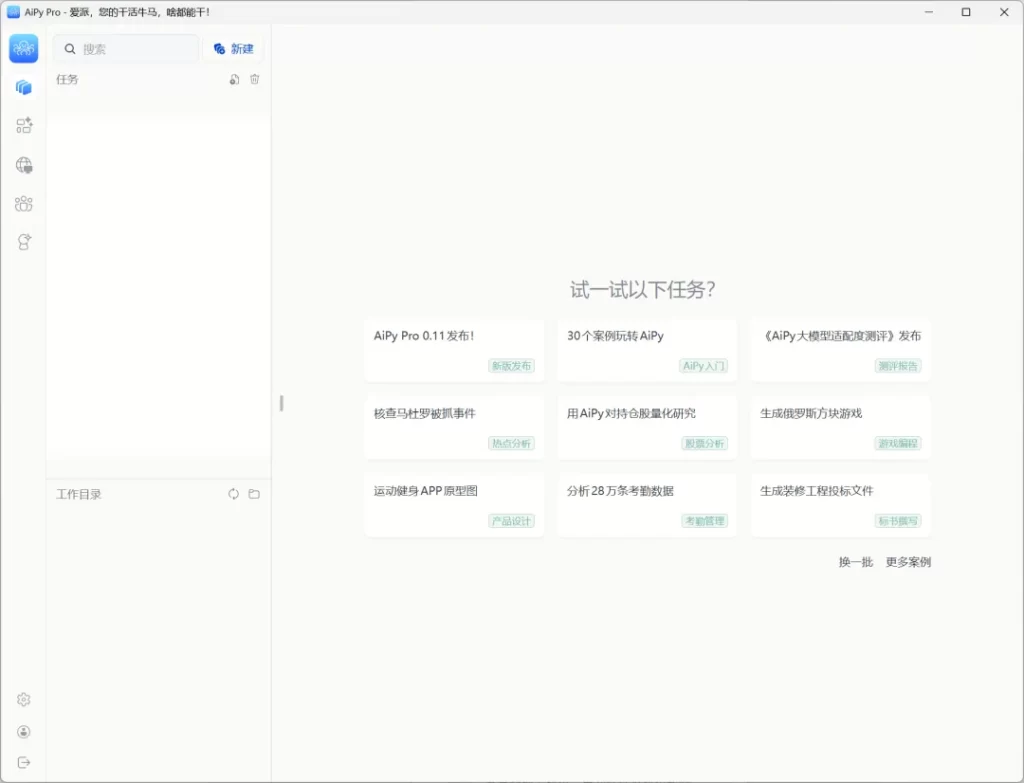Click the 新建 new task button
The image size is (1024, 783).
[234, 49]
